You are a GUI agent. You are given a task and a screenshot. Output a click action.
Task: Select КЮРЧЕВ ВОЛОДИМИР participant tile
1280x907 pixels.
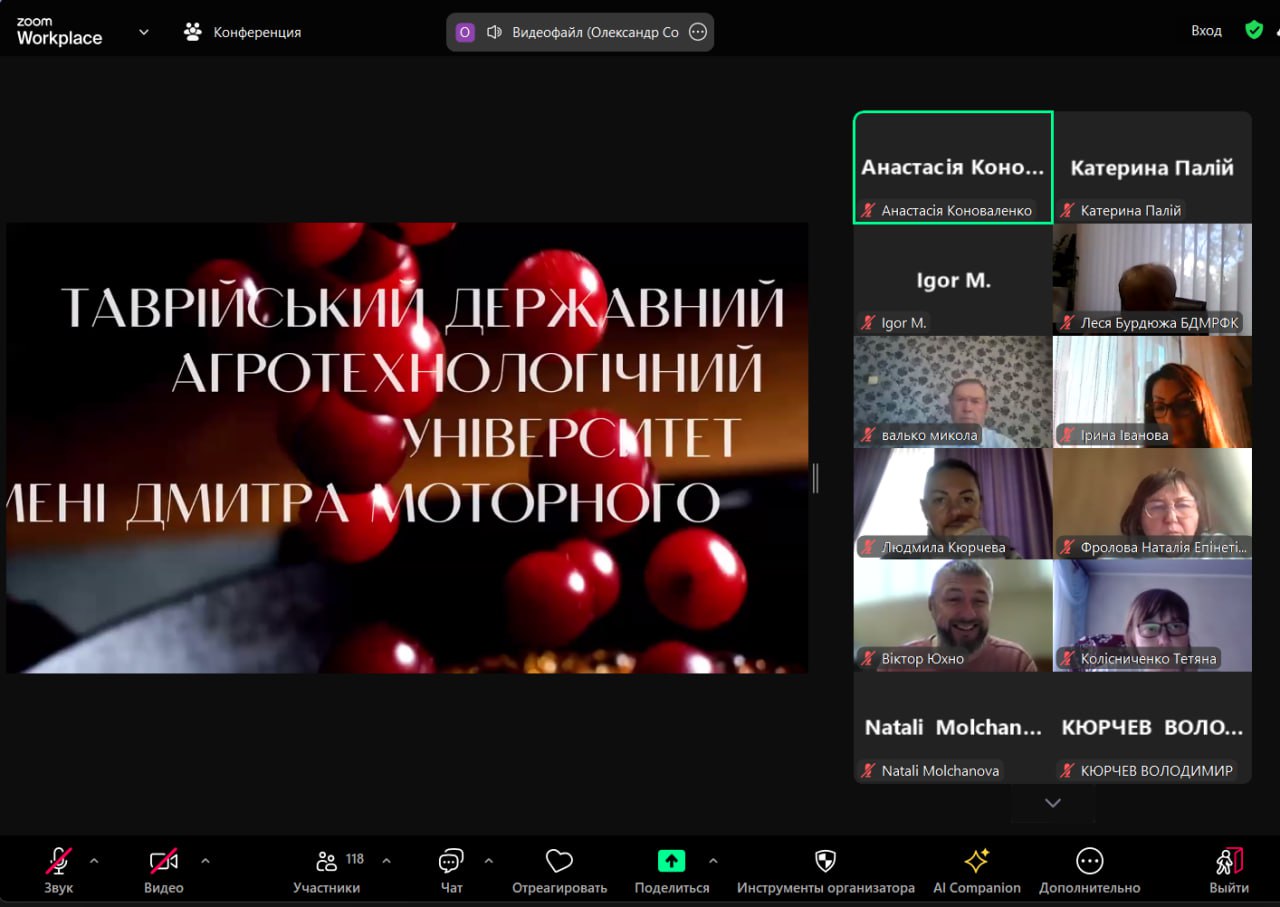pyautogui.click(x=1152, y=727)
